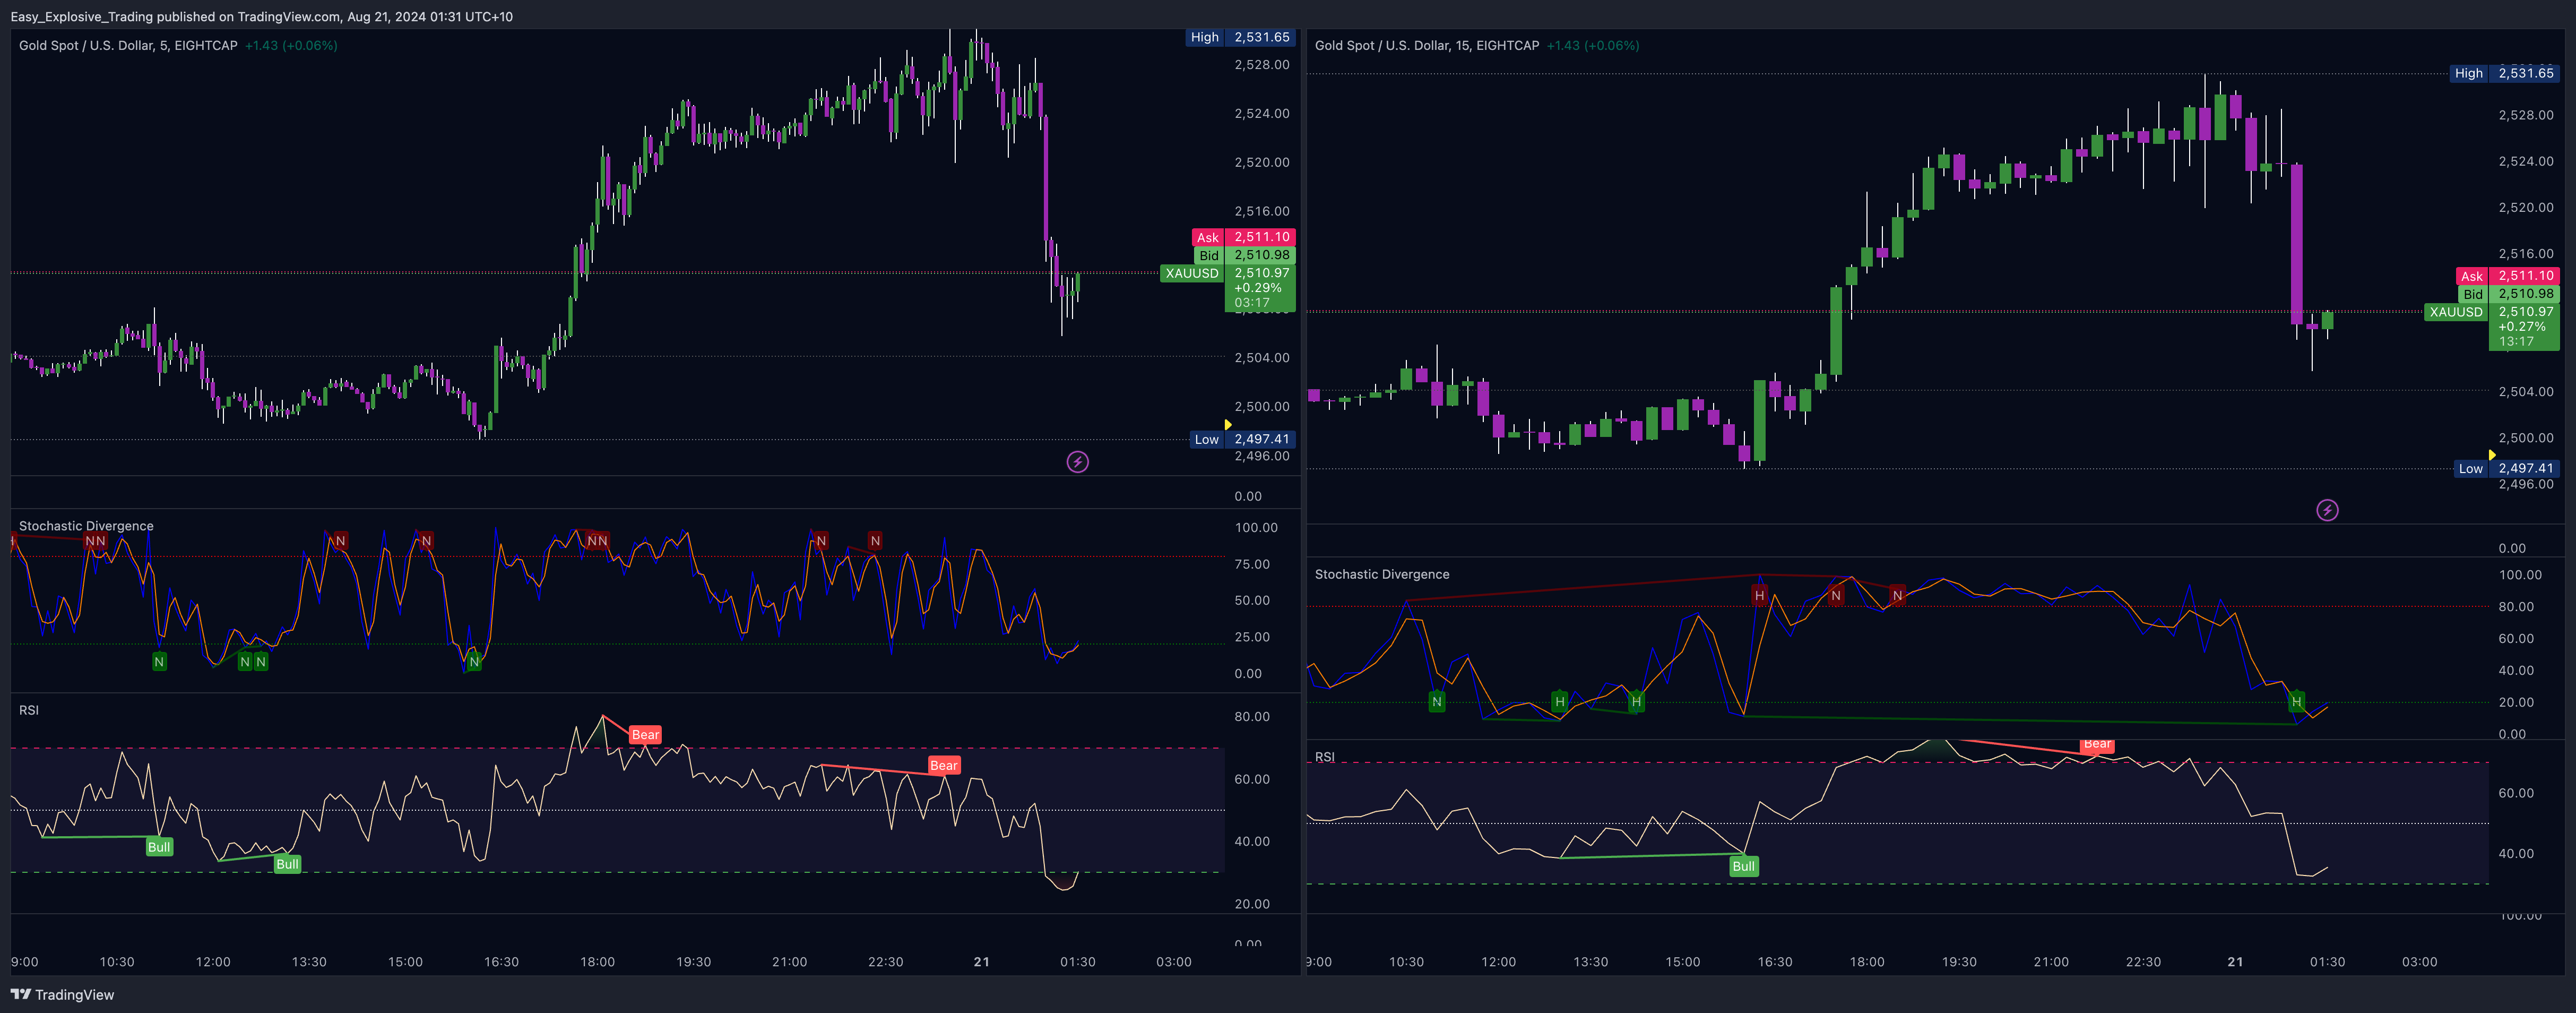Open the Gold Spot 15-minute chart title
The height and width of the screenshot is (1013, 2576).
(1426, 46)
